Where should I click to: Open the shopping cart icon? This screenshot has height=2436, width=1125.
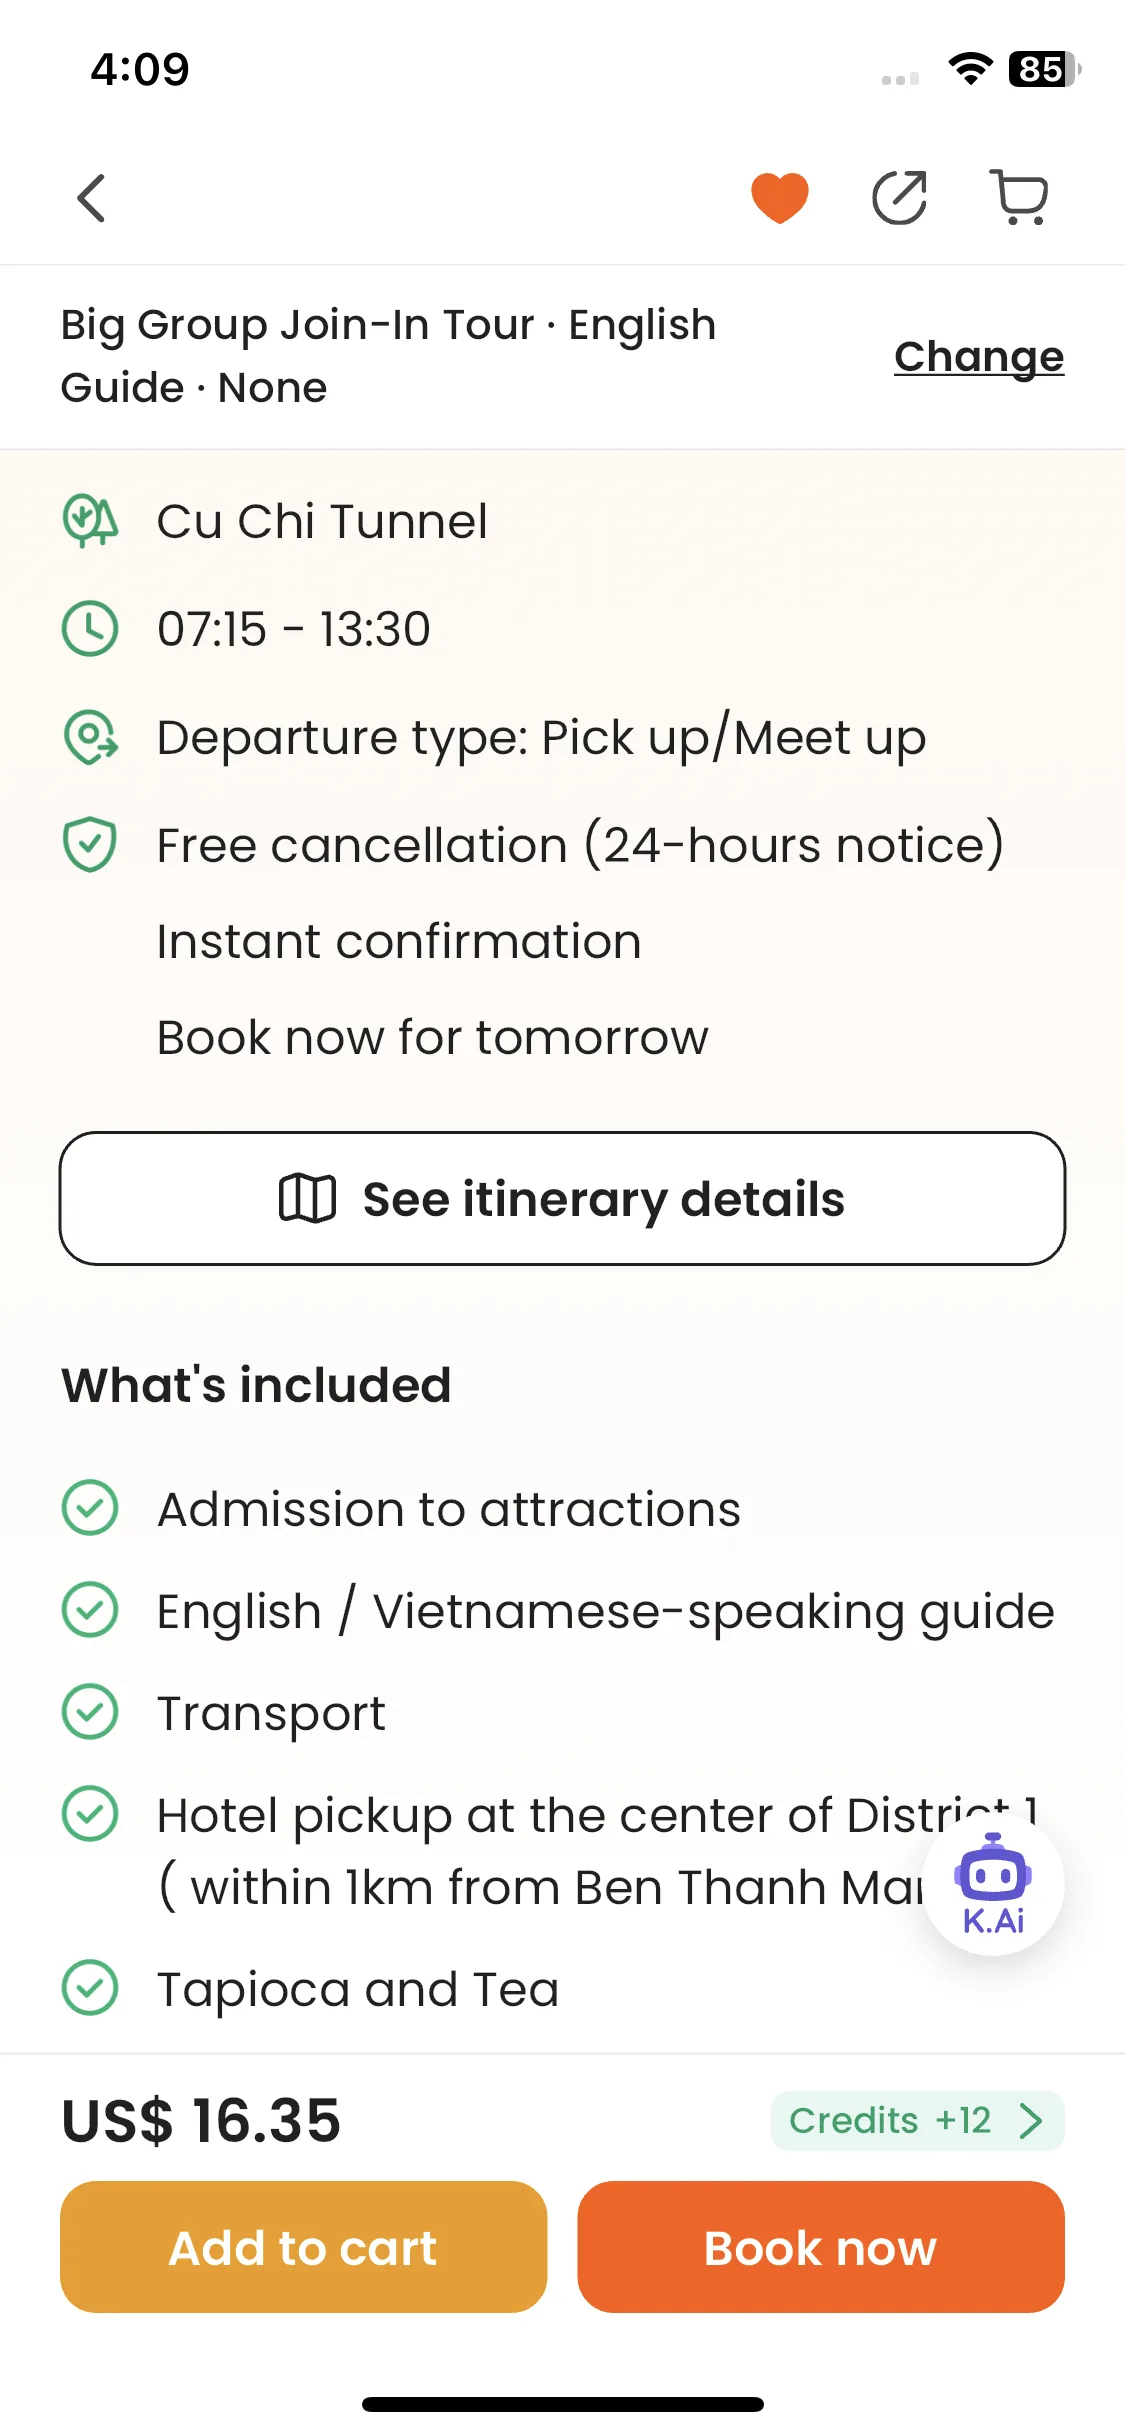1019,198
